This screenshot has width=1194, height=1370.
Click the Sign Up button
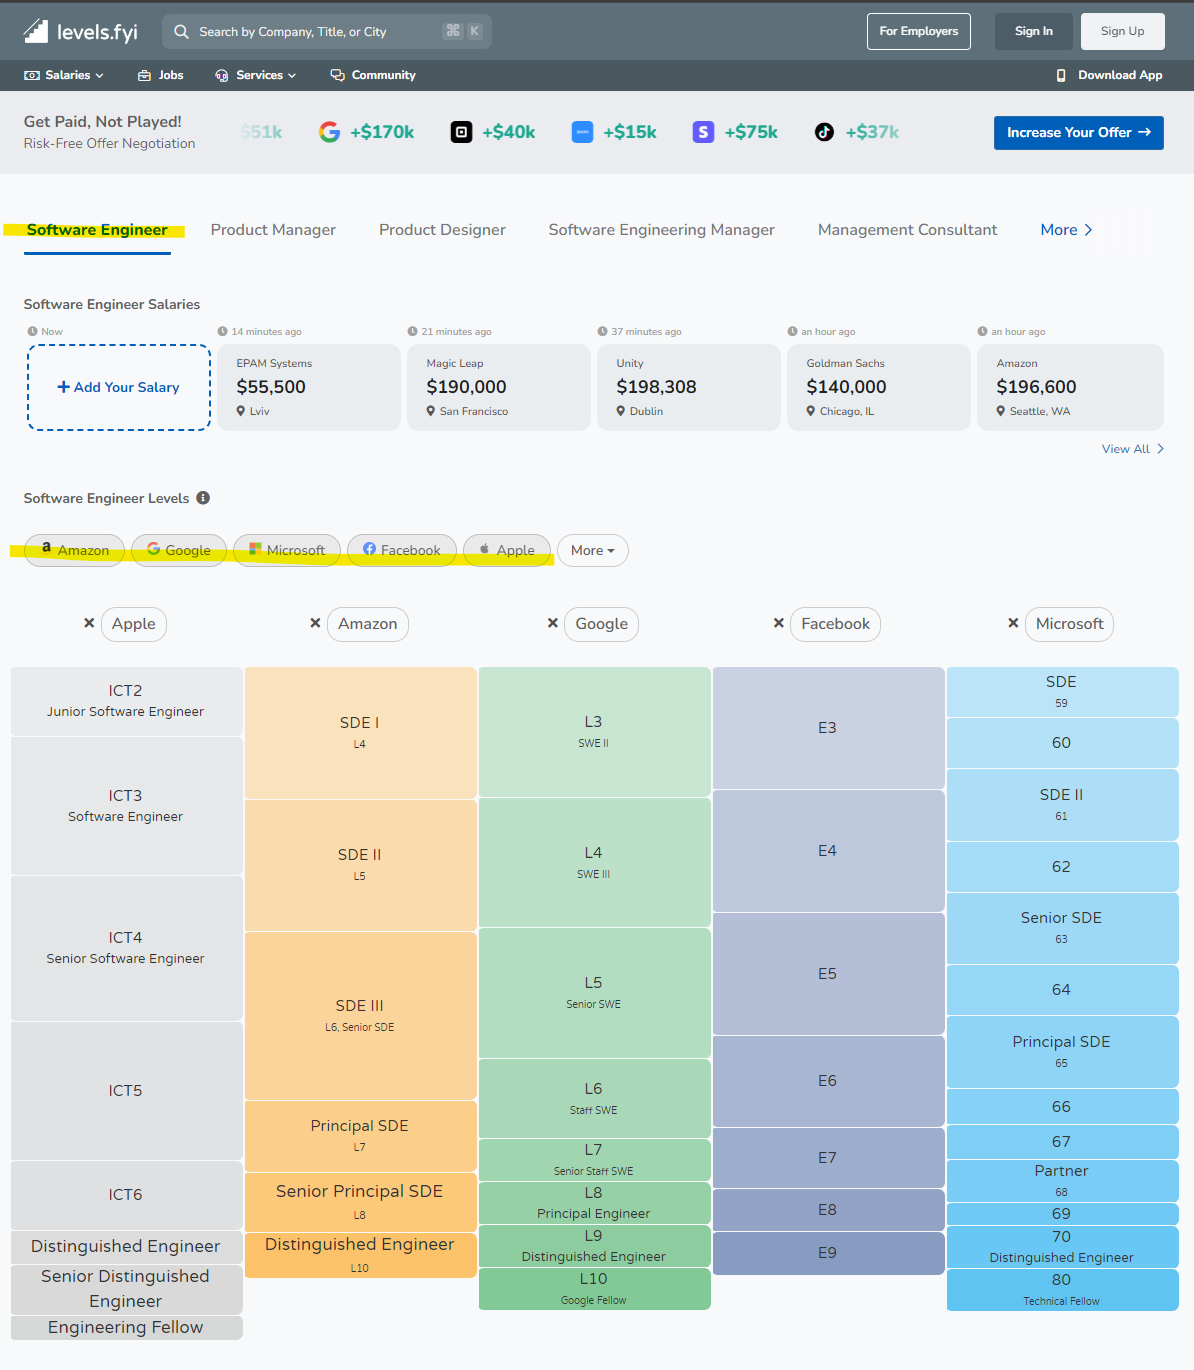pos(1123,31)
